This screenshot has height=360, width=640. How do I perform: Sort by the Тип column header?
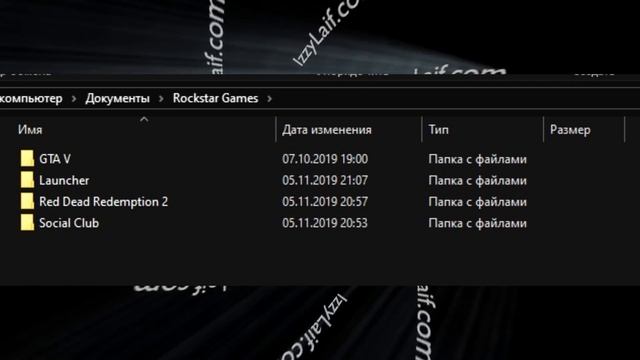[x=439, y=130]
